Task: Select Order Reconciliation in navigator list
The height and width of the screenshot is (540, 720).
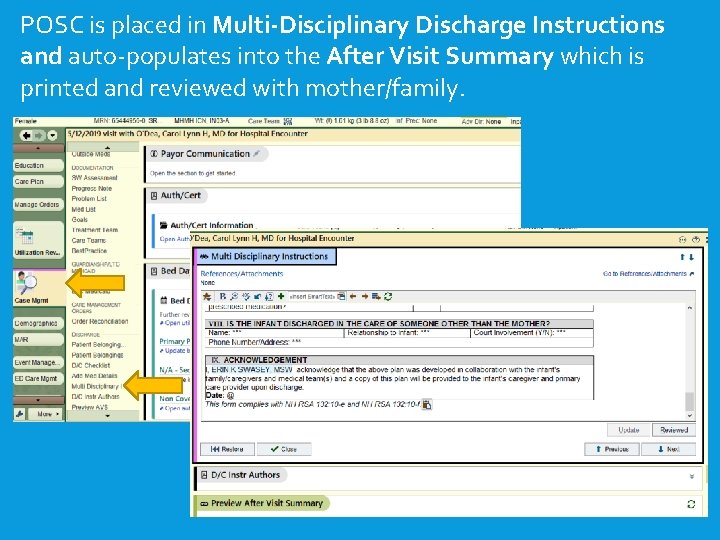Action: pos(100,321)
